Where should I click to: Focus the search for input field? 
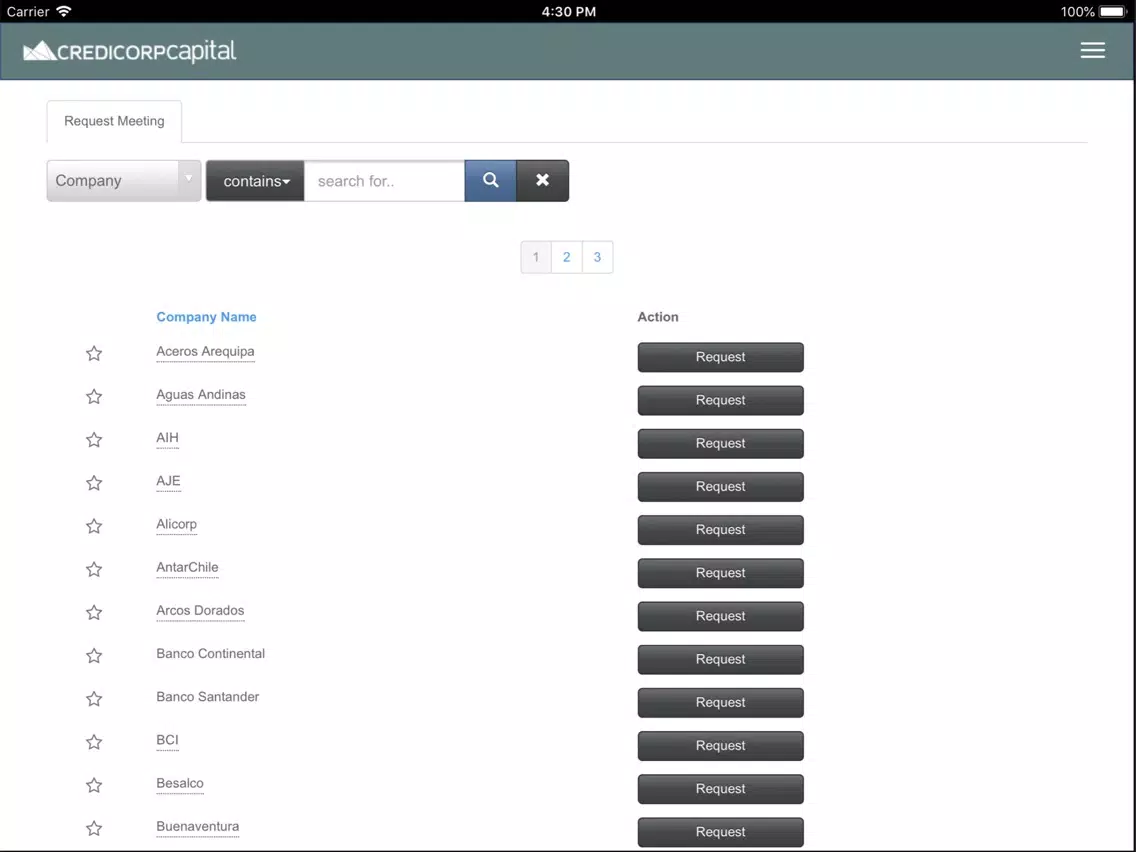(385, 180)
